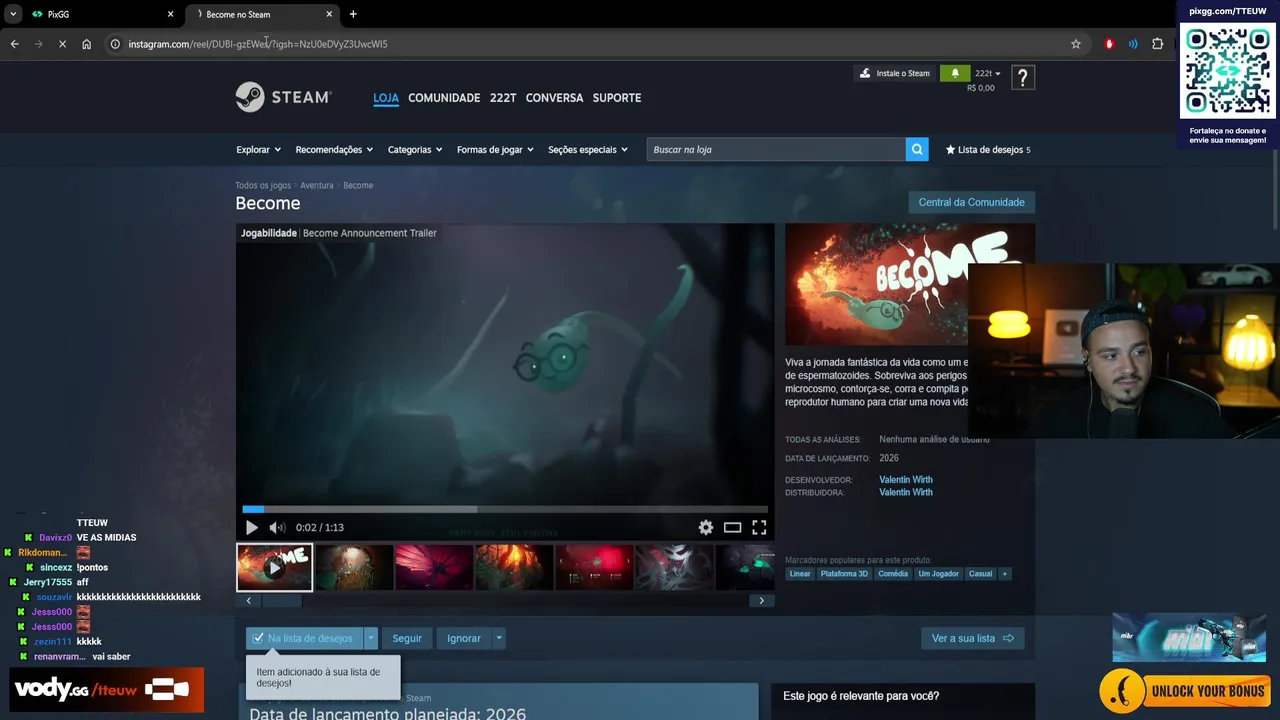Image resolution: width=1280 pixels, height=720 pixels.
Task: Mute the trailer volume icon
Action: tap(277, 528)
